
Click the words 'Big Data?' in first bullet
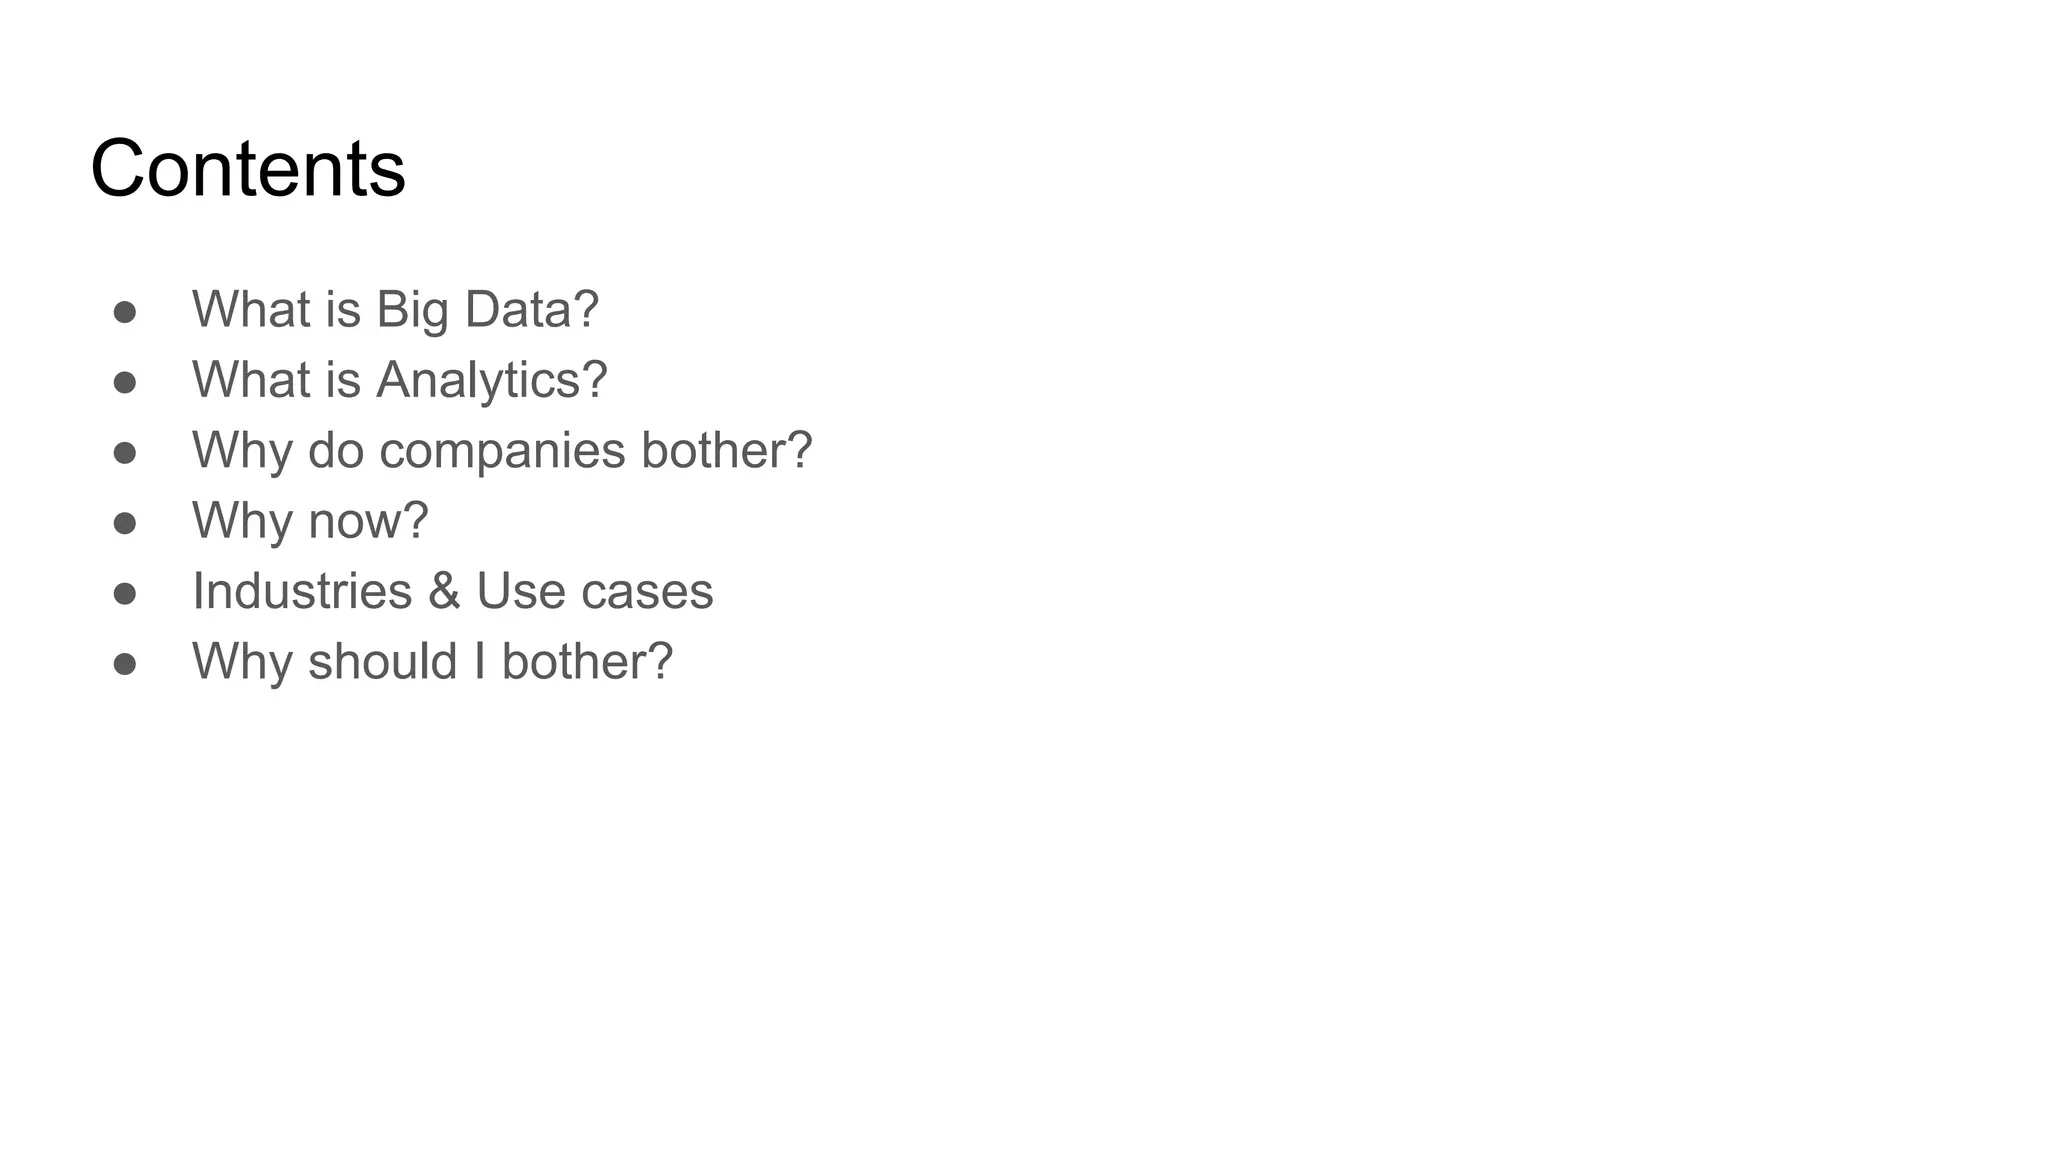[487, 310]
